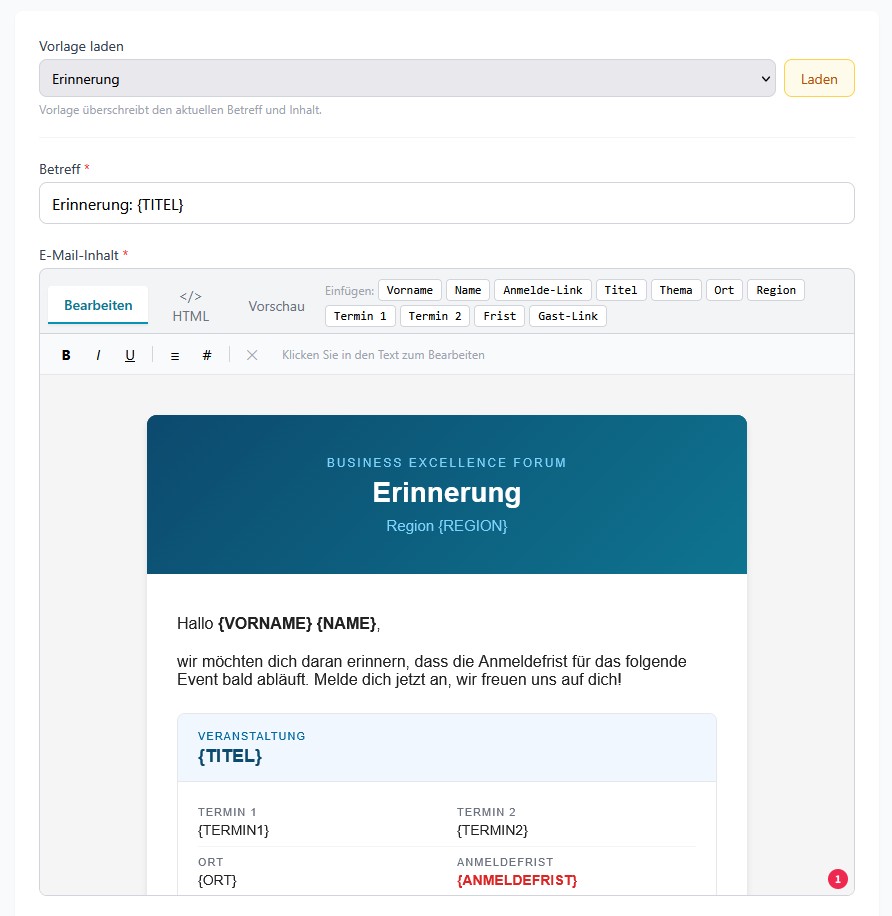This screenshot has height=916, width=892.
Task: Apply bold formatting with the B icon
Action: pyautogui.click(x=65, y=354)
